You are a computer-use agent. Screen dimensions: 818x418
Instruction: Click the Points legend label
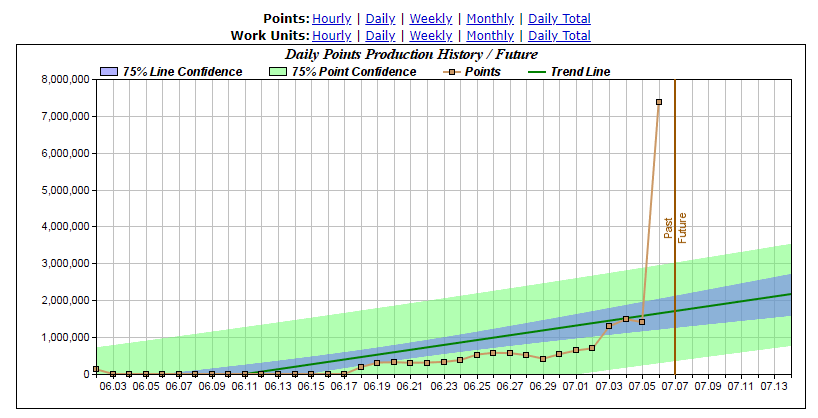(x=483, y=71)
